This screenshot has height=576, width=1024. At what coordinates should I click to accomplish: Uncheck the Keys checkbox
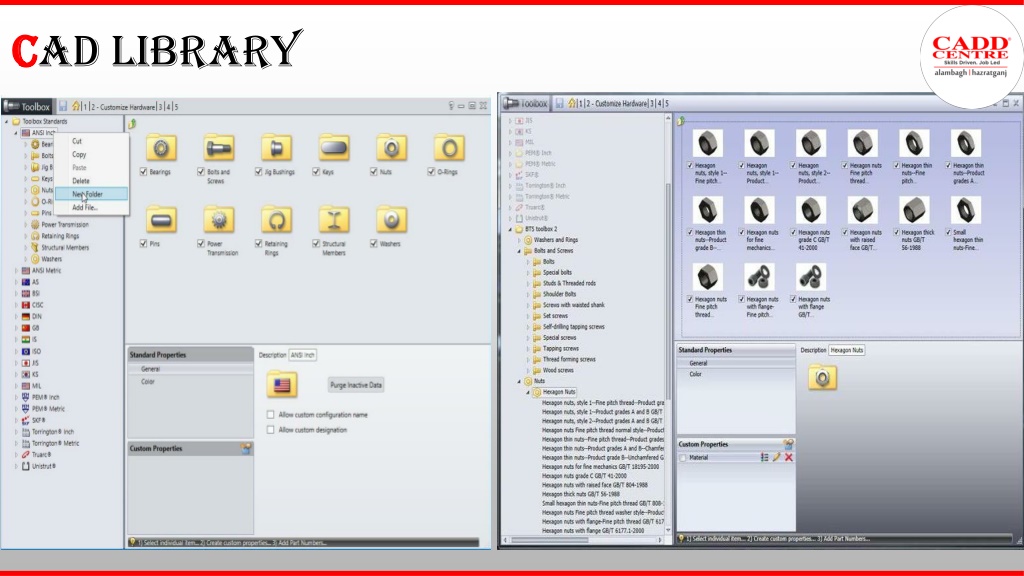tap(315, 172)
